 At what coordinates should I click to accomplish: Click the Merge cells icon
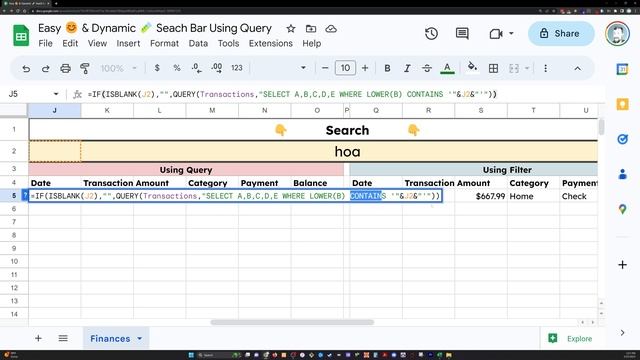[514, 68]
